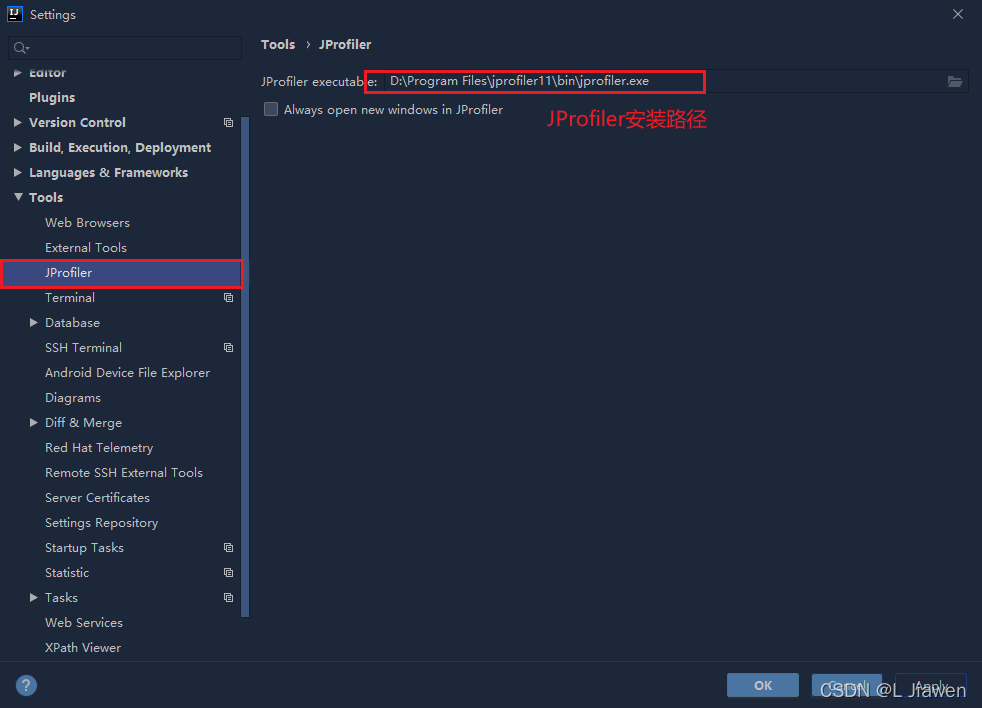The width and height of the screenshot is (982, 708).
Task: Click in the settings search field
Action: click(125, 48)
